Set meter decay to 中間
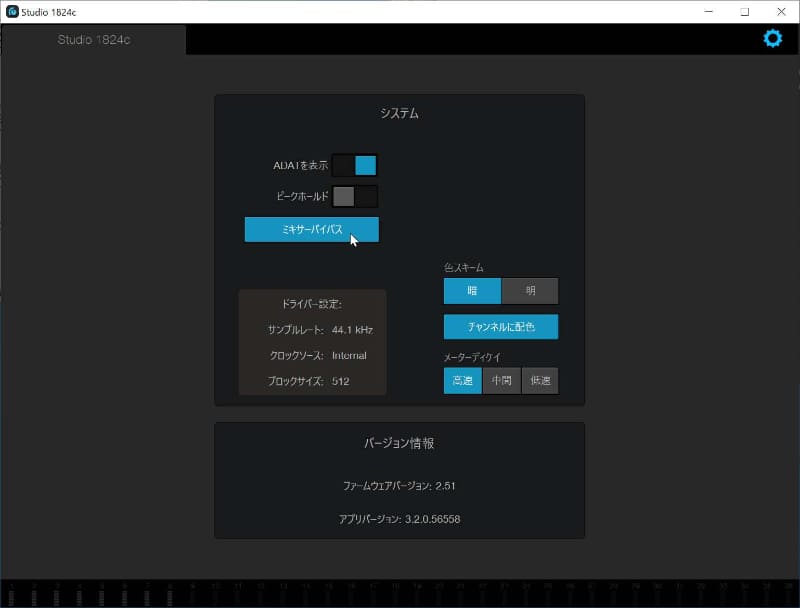The image size is (800, 608). click(x=502, y=381)
